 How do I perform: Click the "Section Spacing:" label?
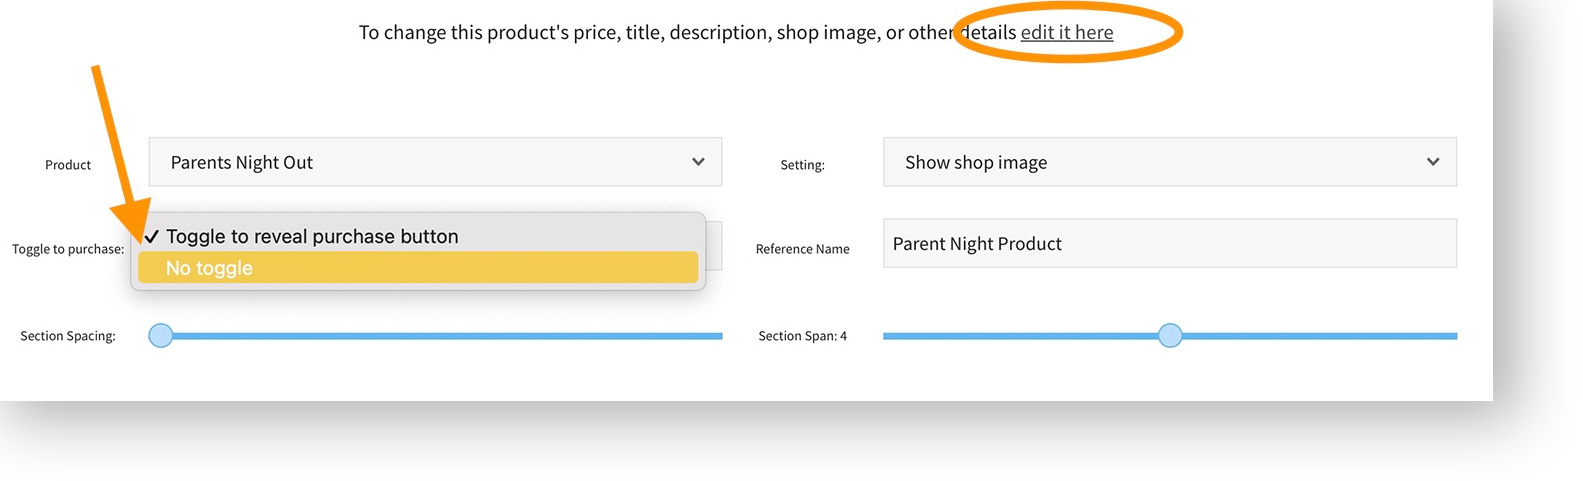click(68, 336)
